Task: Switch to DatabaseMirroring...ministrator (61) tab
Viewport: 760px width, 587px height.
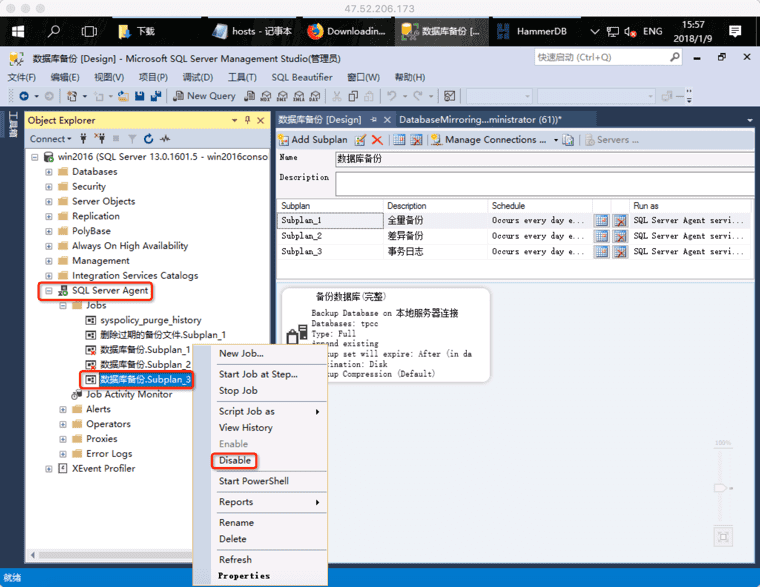Action: (480, 120)
